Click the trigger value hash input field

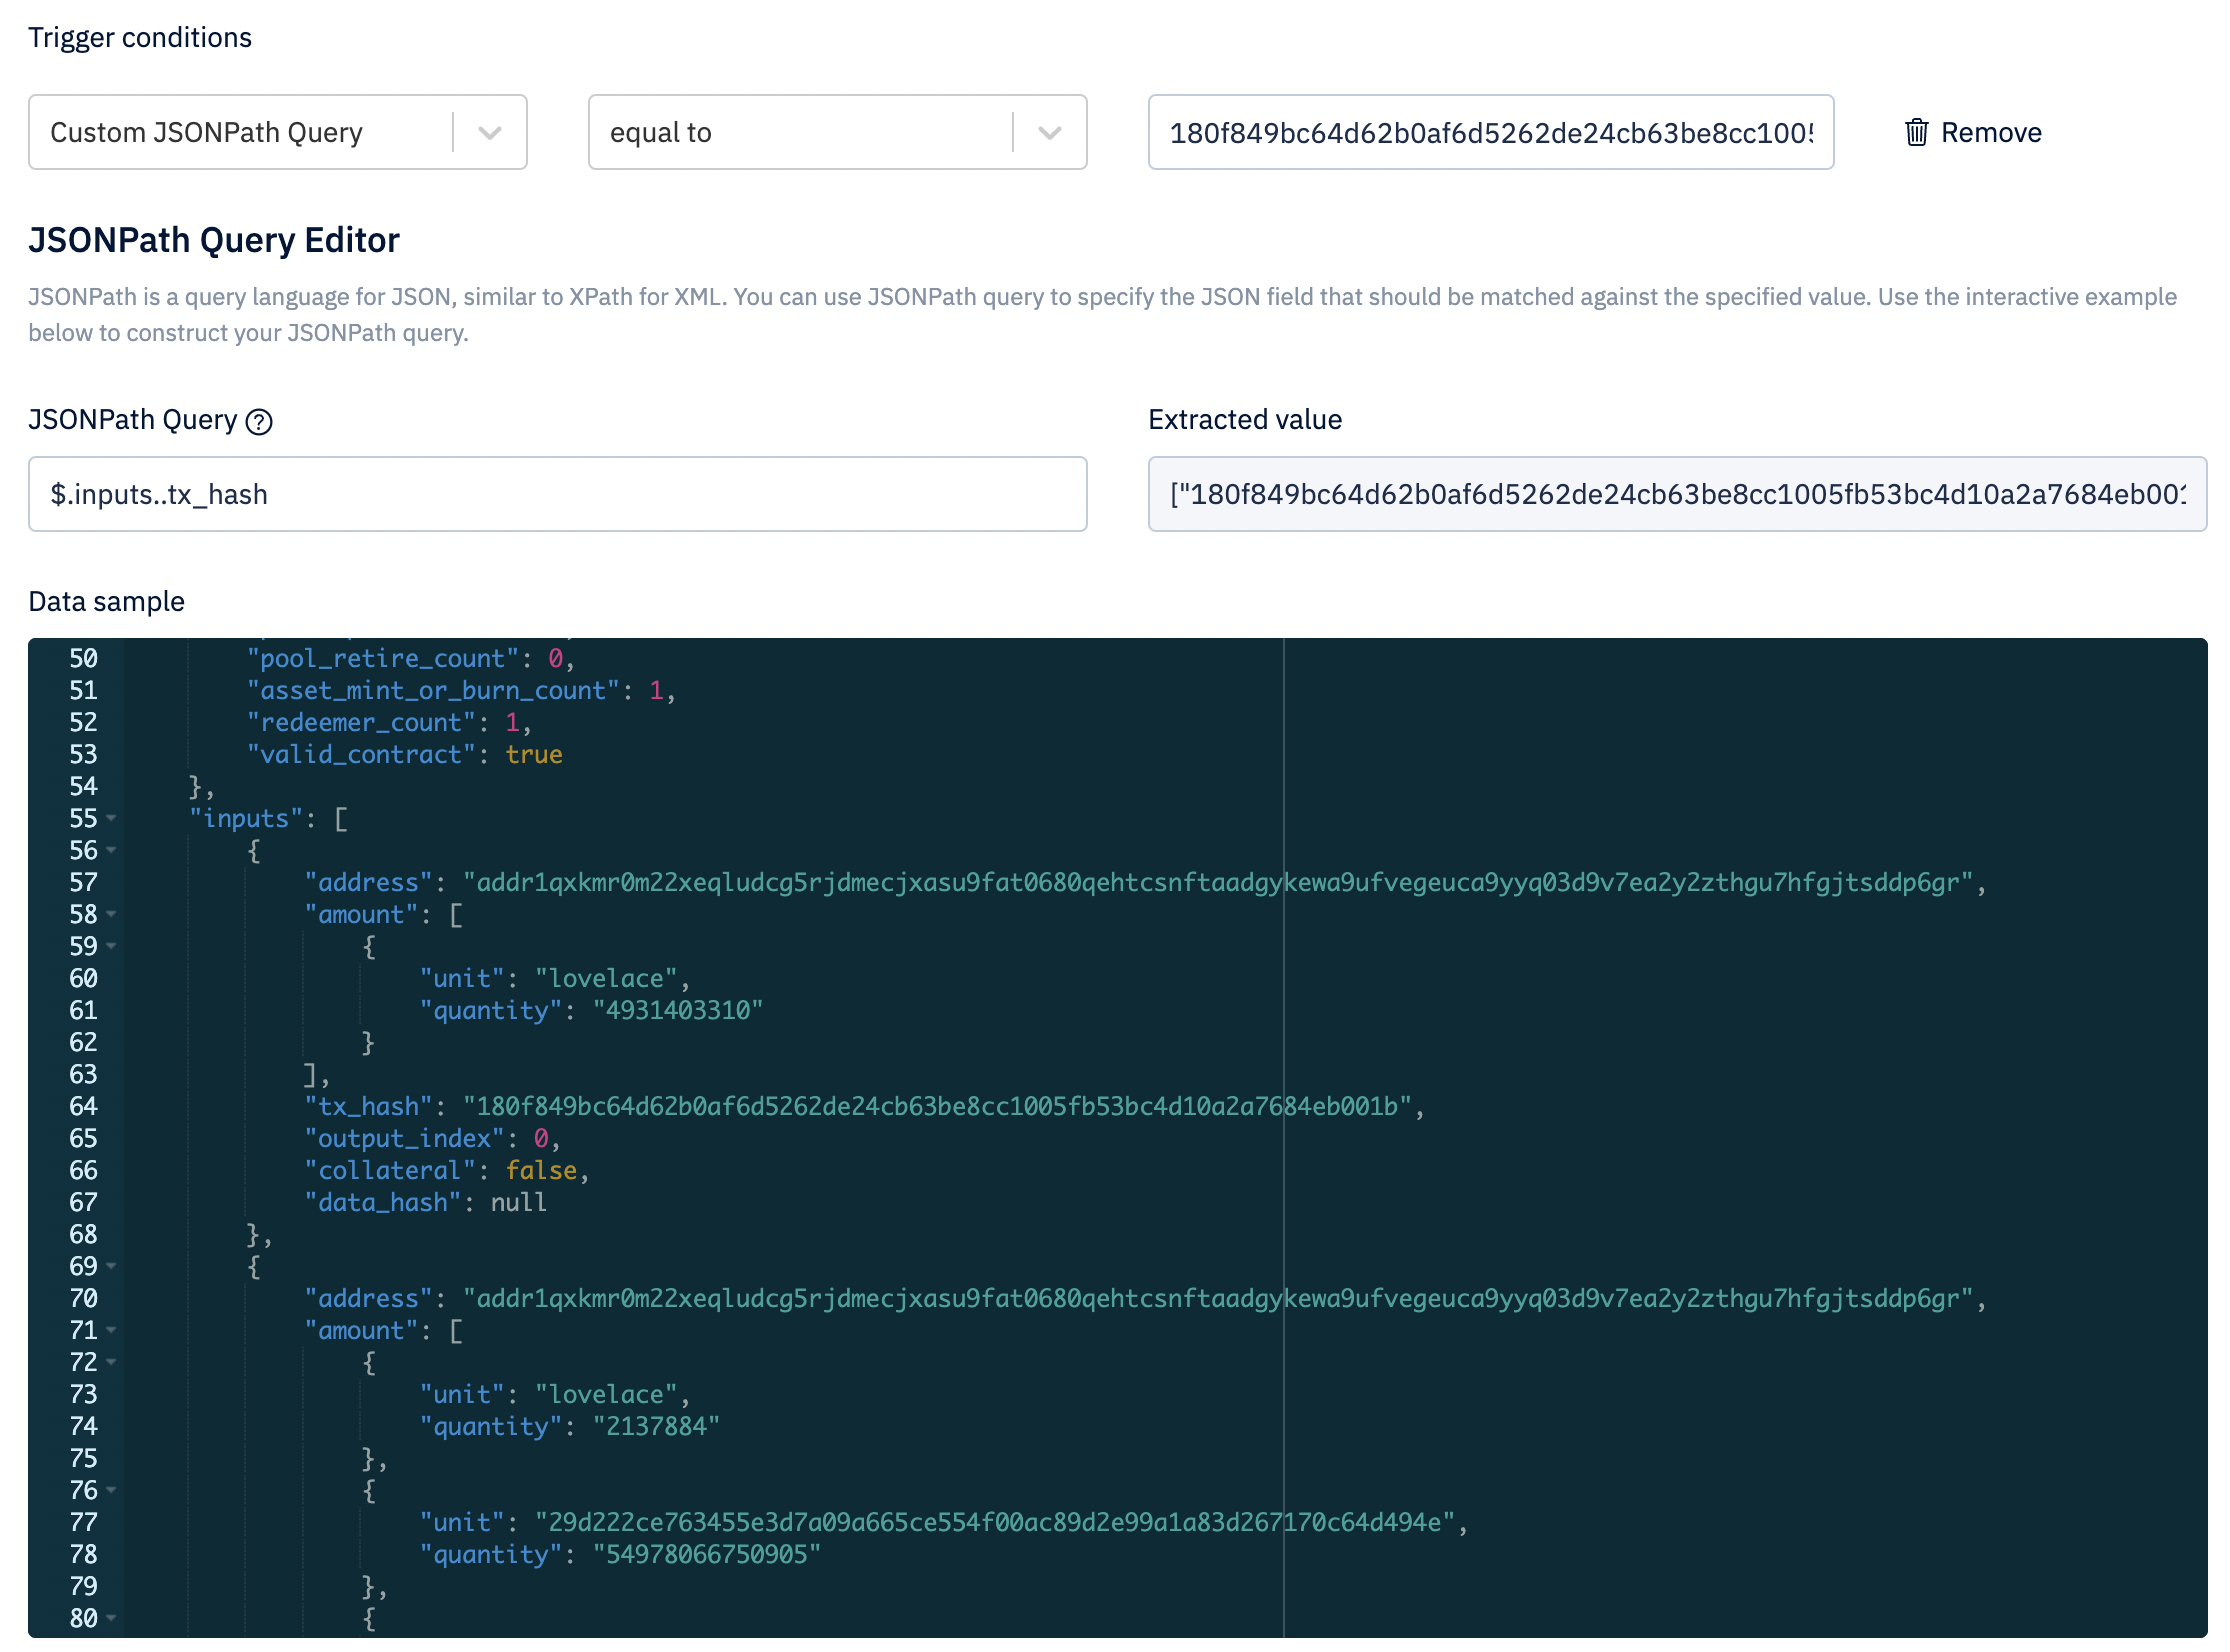[x=1490, y=132]
